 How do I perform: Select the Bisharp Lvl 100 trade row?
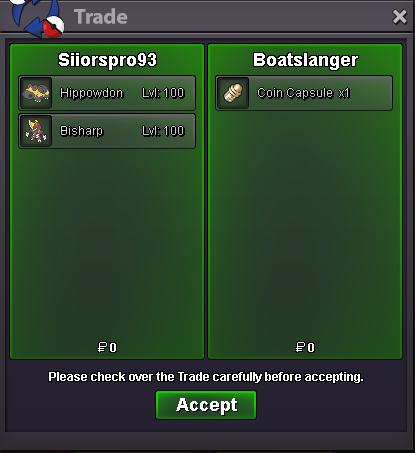pos(107,131)
